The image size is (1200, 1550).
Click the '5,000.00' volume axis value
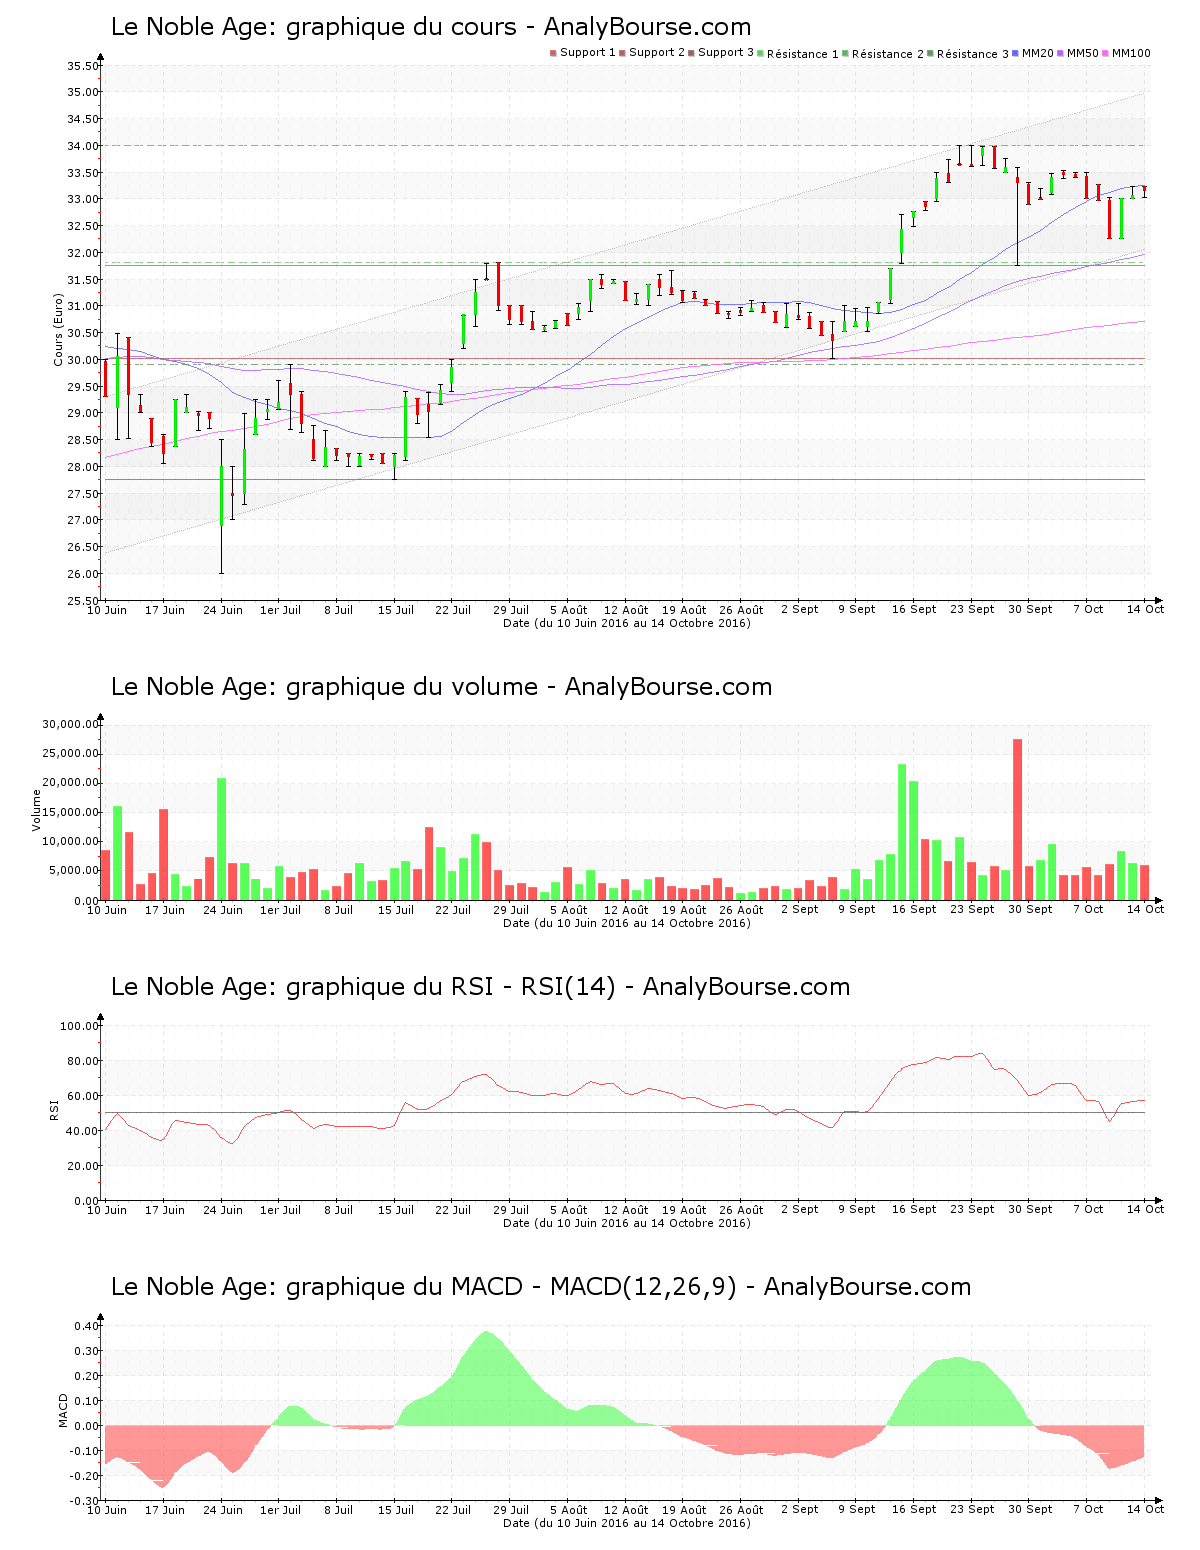pyautogui.click(x=74, y=871)
